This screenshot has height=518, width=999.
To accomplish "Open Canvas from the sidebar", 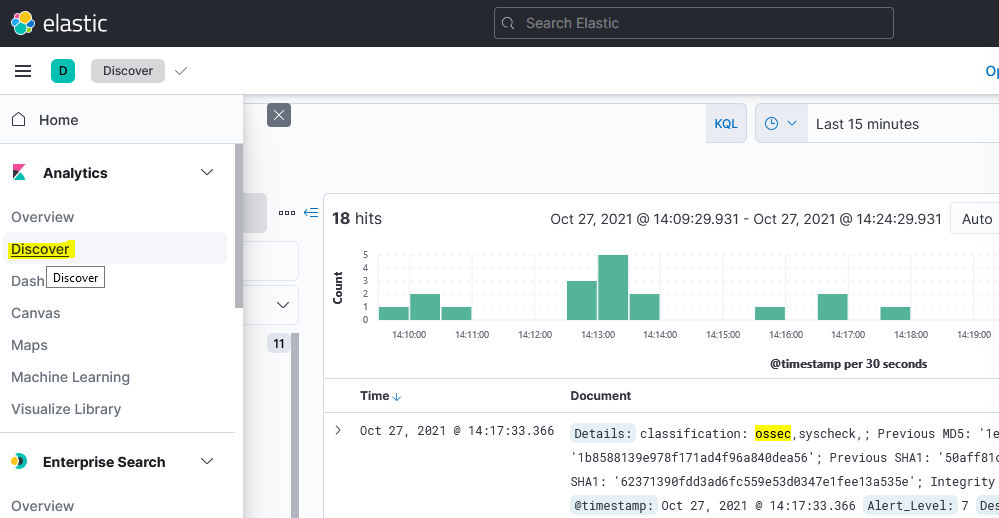I will coord(36,313).
